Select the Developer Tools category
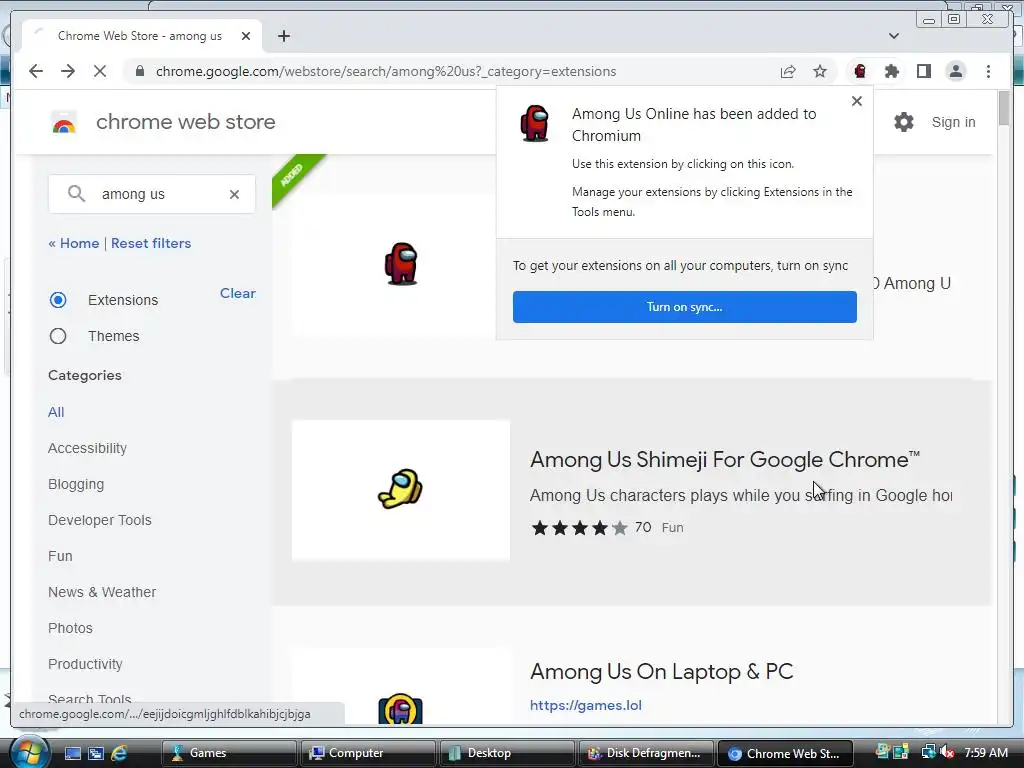Image resolution: width=1024 pixels, height=768 pixels. coord(99,520)
